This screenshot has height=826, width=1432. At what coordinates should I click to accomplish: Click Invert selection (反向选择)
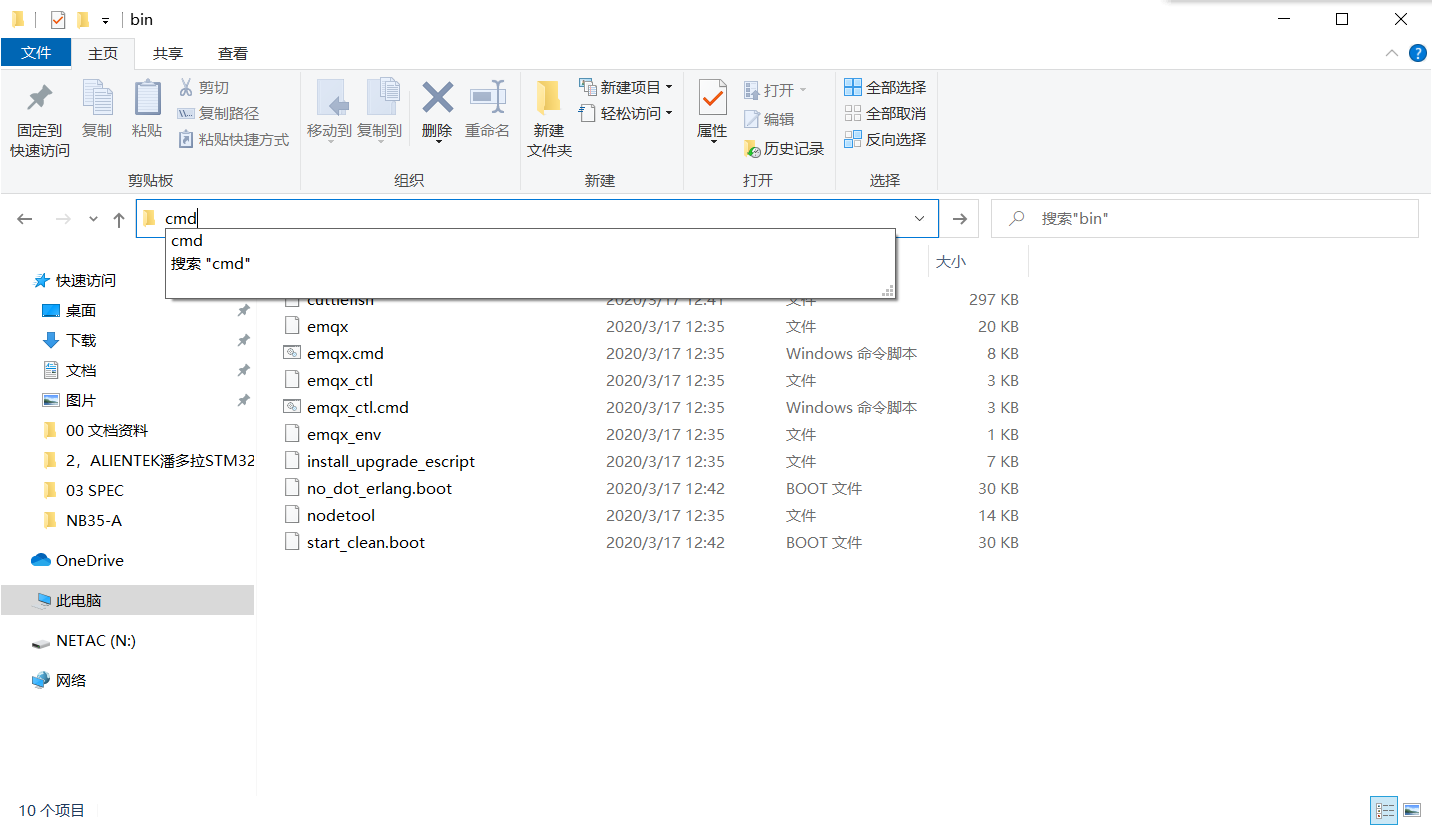(x=885, y=140)
